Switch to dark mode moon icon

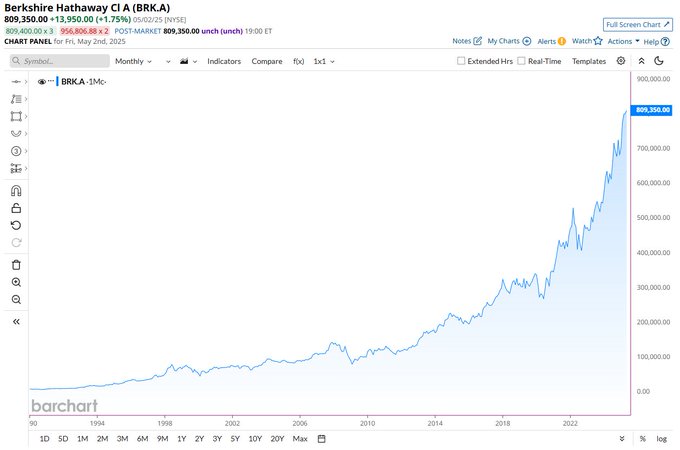(x=659, y=61)
